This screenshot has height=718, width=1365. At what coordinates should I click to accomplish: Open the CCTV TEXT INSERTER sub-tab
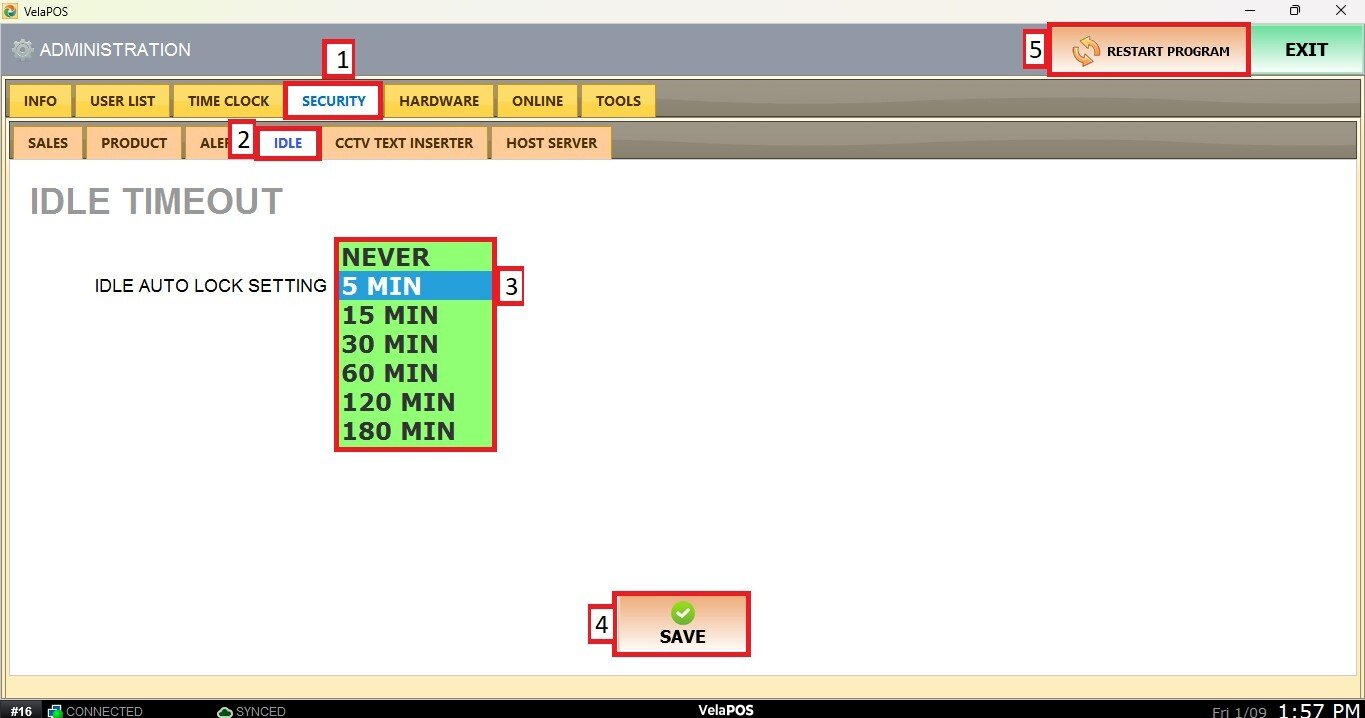pos(404,143)
